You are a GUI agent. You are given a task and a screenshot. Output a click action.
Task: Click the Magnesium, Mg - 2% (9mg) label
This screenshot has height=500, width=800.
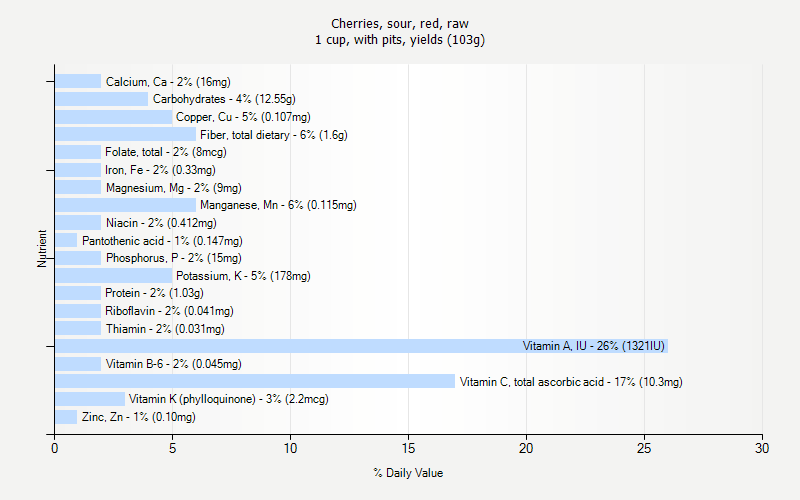tap(173, 188)
